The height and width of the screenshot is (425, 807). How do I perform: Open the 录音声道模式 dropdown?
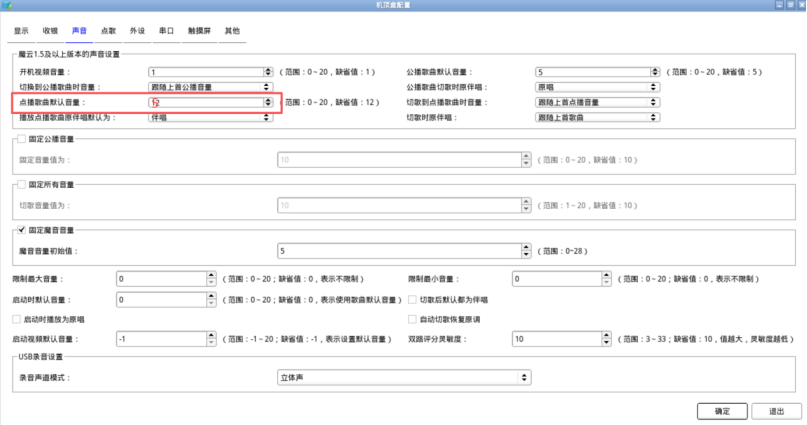coord(404,378)
